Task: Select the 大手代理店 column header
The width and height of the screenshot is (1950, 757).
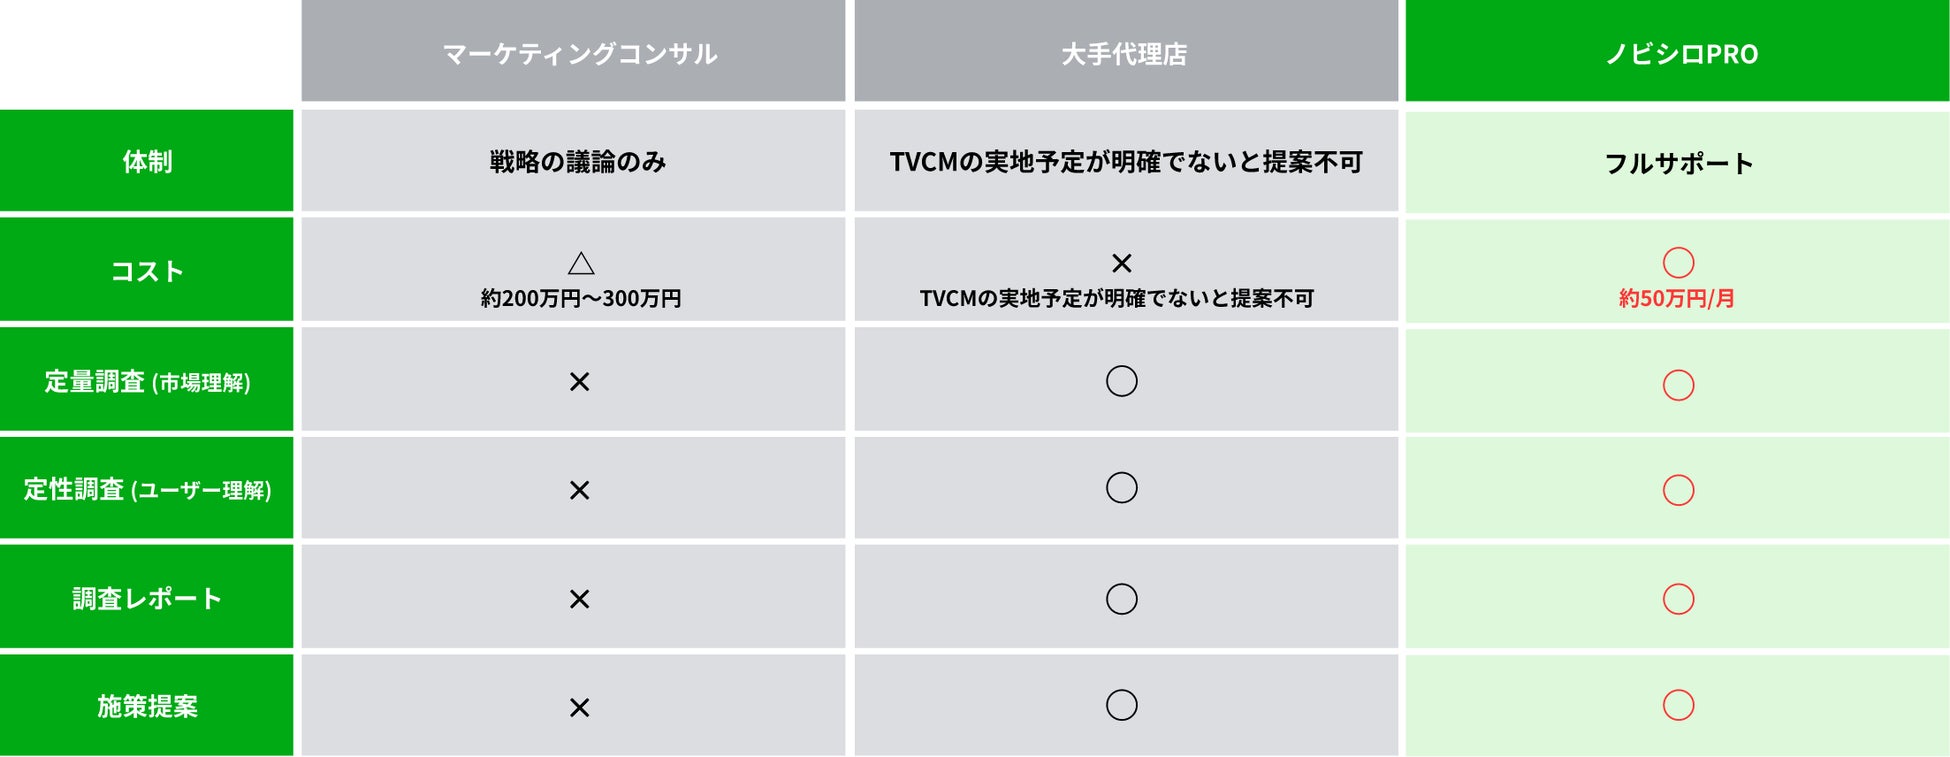Action: click(1124, 53)
